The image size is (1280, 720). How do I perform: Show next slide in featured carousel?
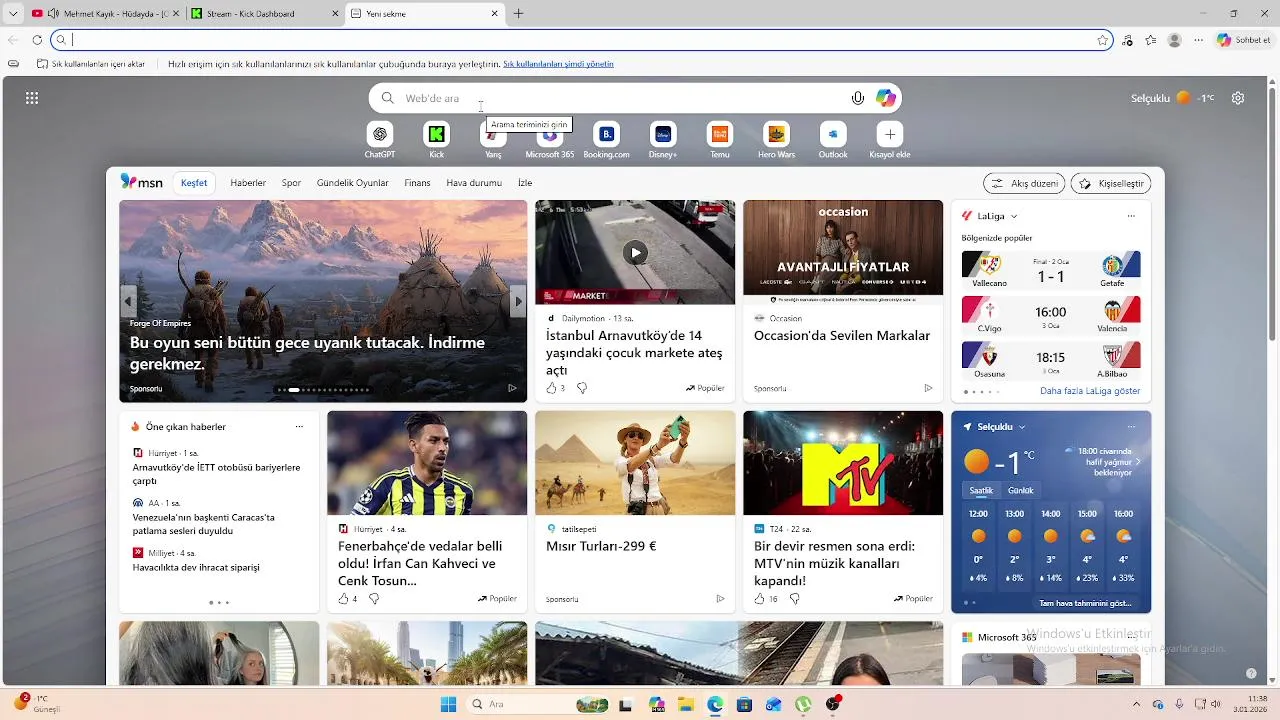click(517, 301)
